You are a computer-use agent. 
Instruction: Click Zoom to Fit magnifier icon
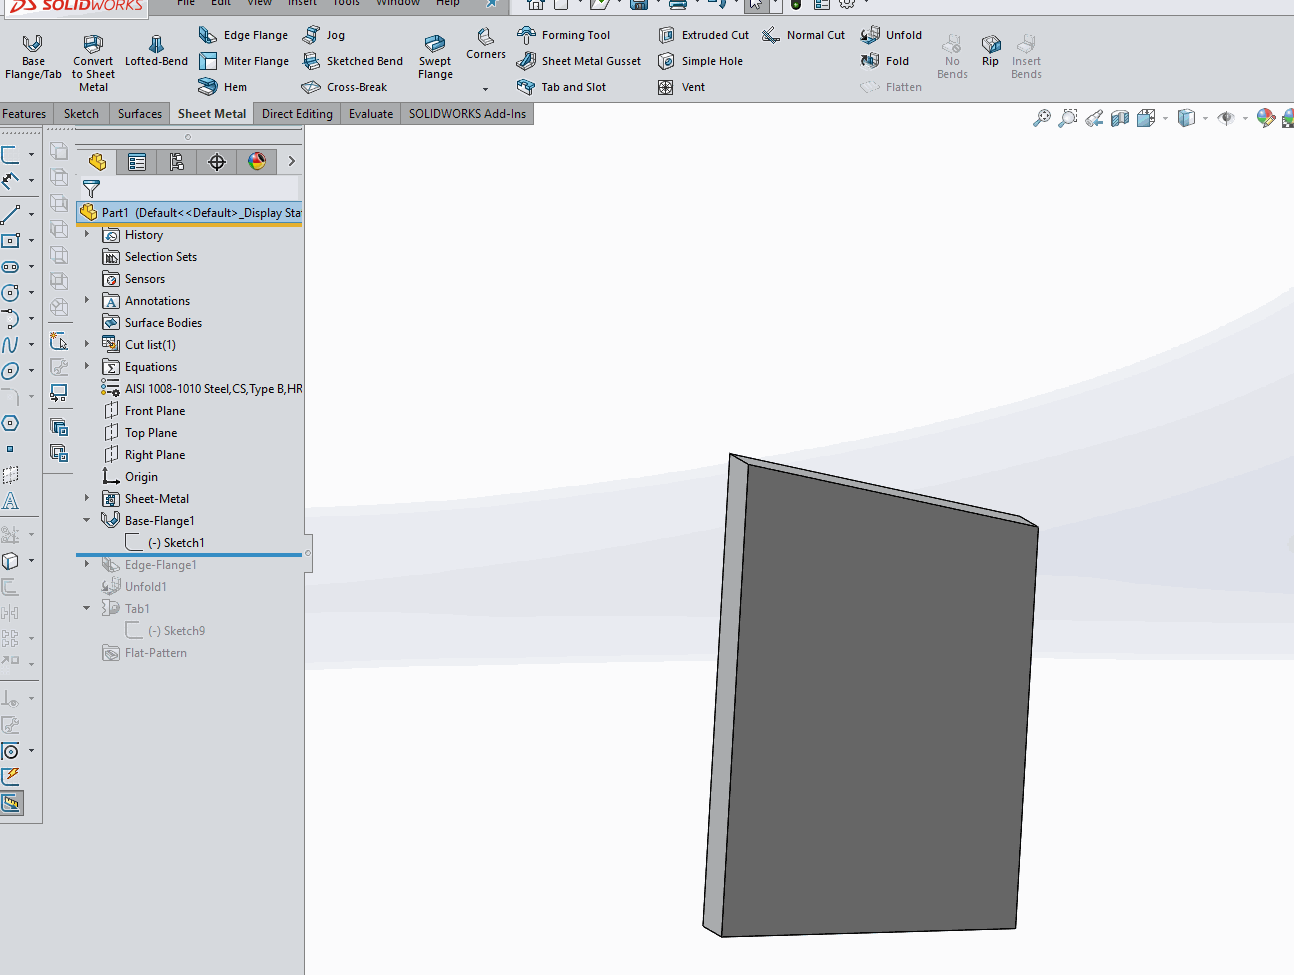1042,118
